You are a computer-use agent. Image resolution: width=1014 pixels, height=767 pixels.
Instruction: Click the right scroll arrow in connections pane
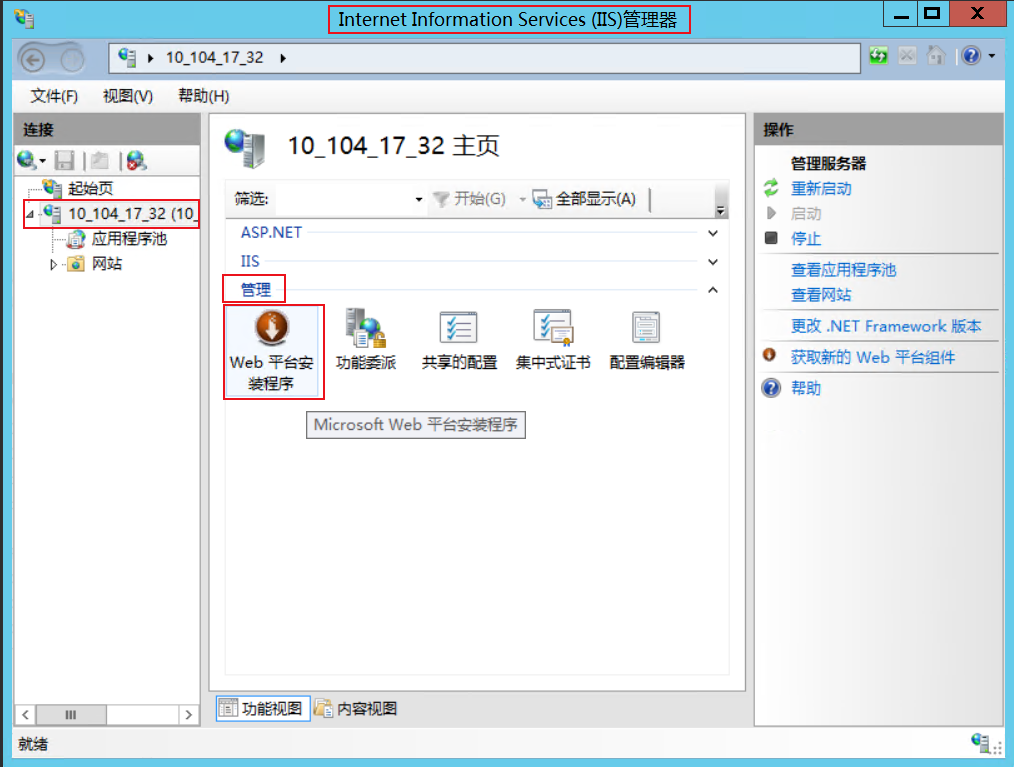(x=188, y=715)
